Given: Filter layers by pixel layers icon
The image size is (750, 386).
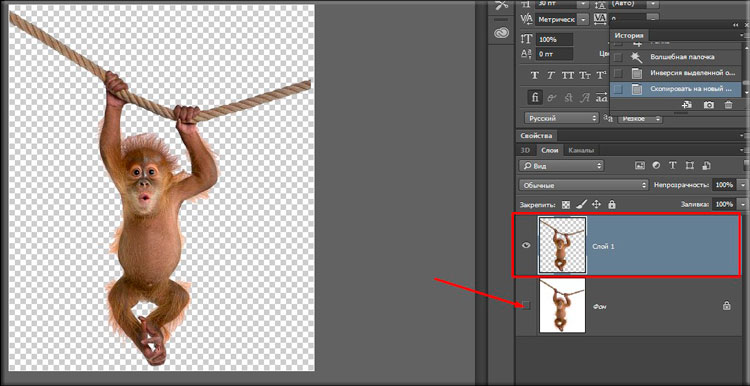Looking at the screenshot, I should pyautogui.click(x=640, y=165).
